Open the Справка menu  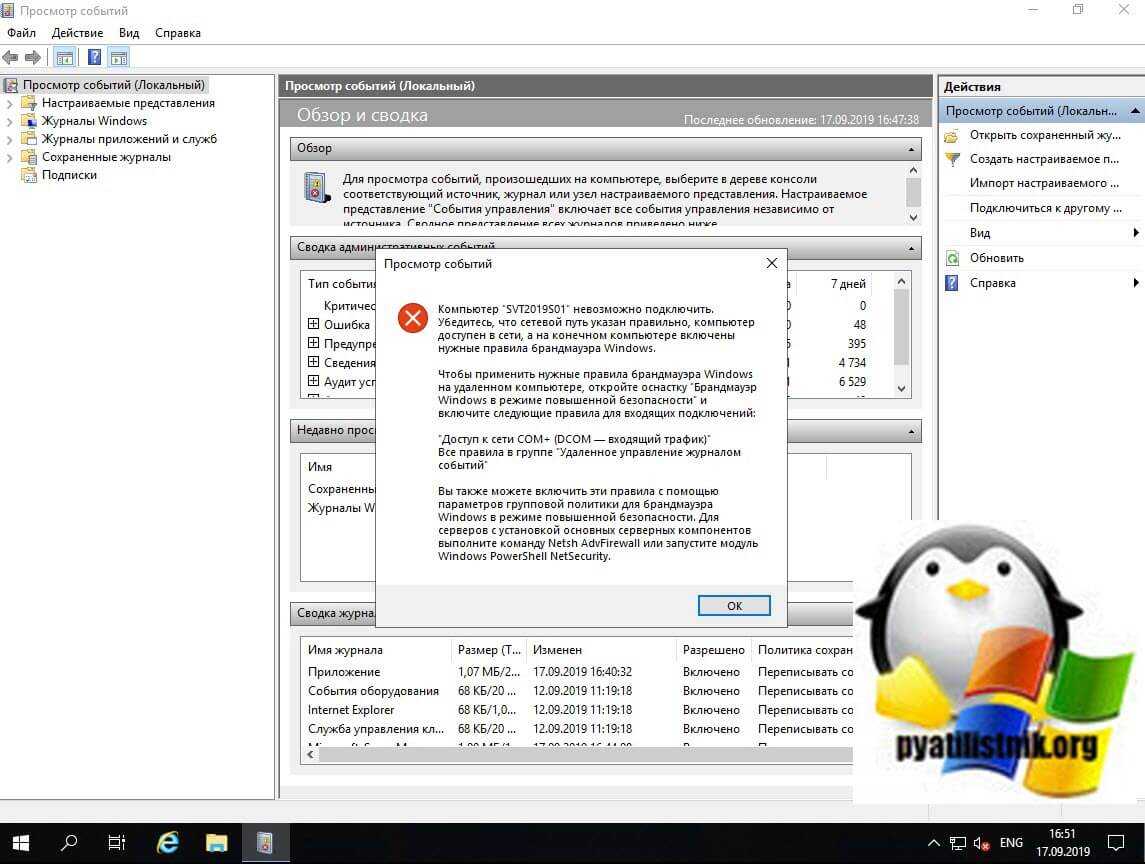178,33
